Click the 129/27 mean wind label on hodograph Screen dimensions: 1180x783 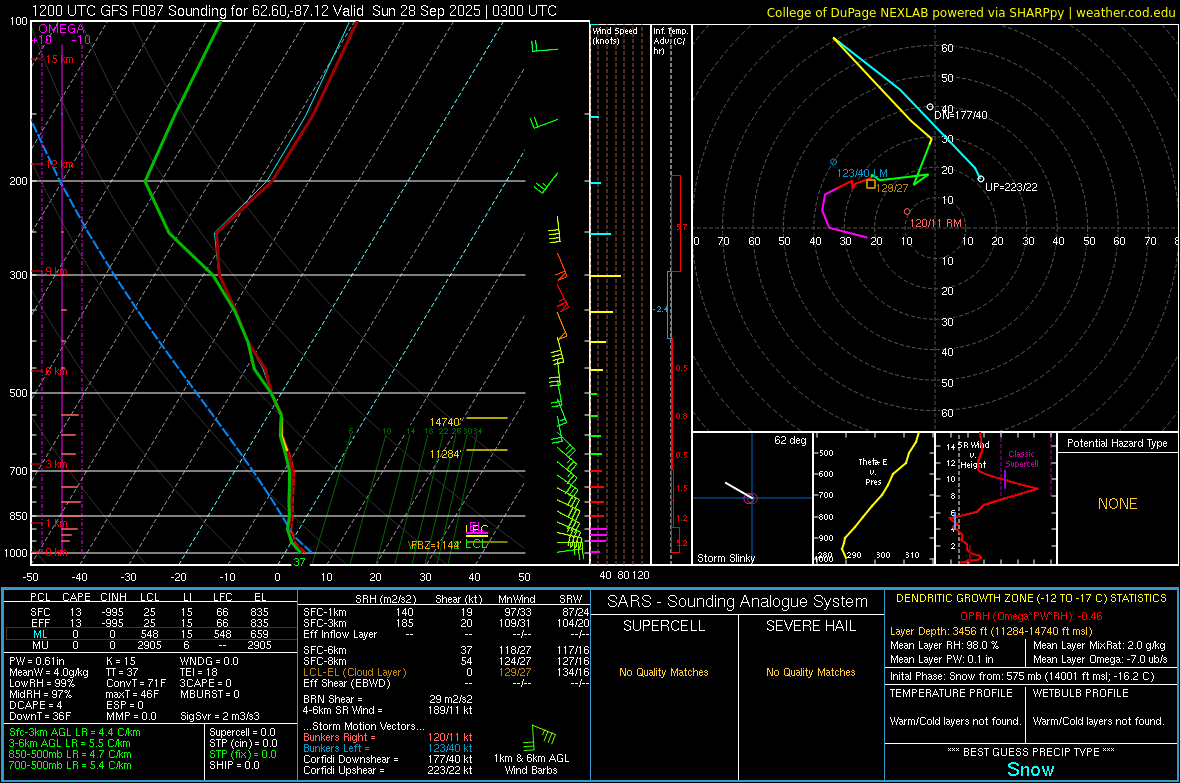(x=892, y=188)
